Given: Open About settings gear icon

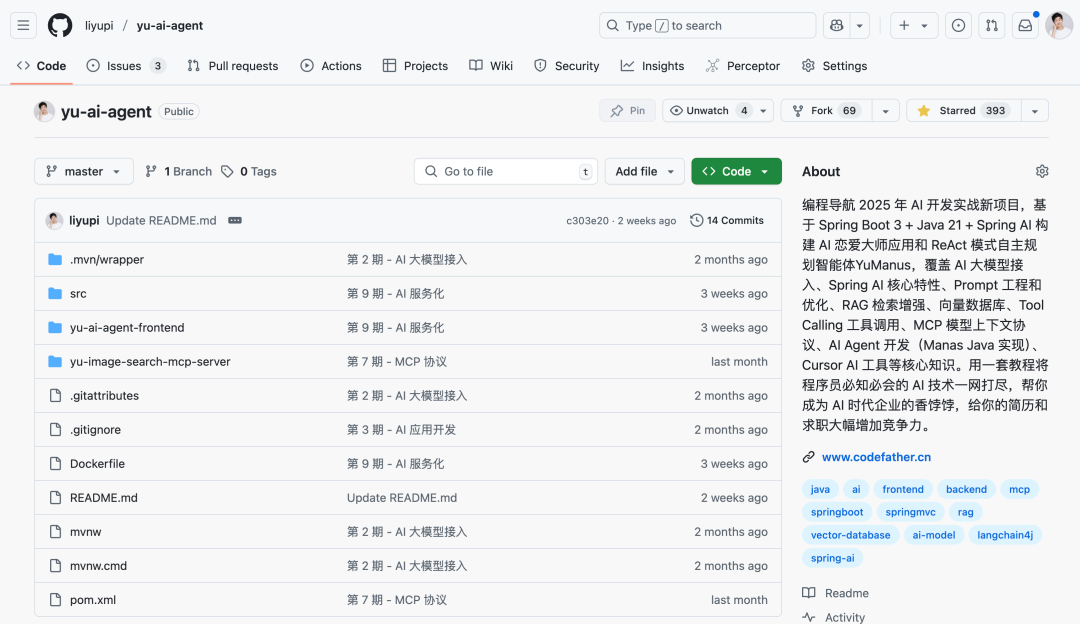Looking at the screenshot, I should click(x=1042, y=171).
